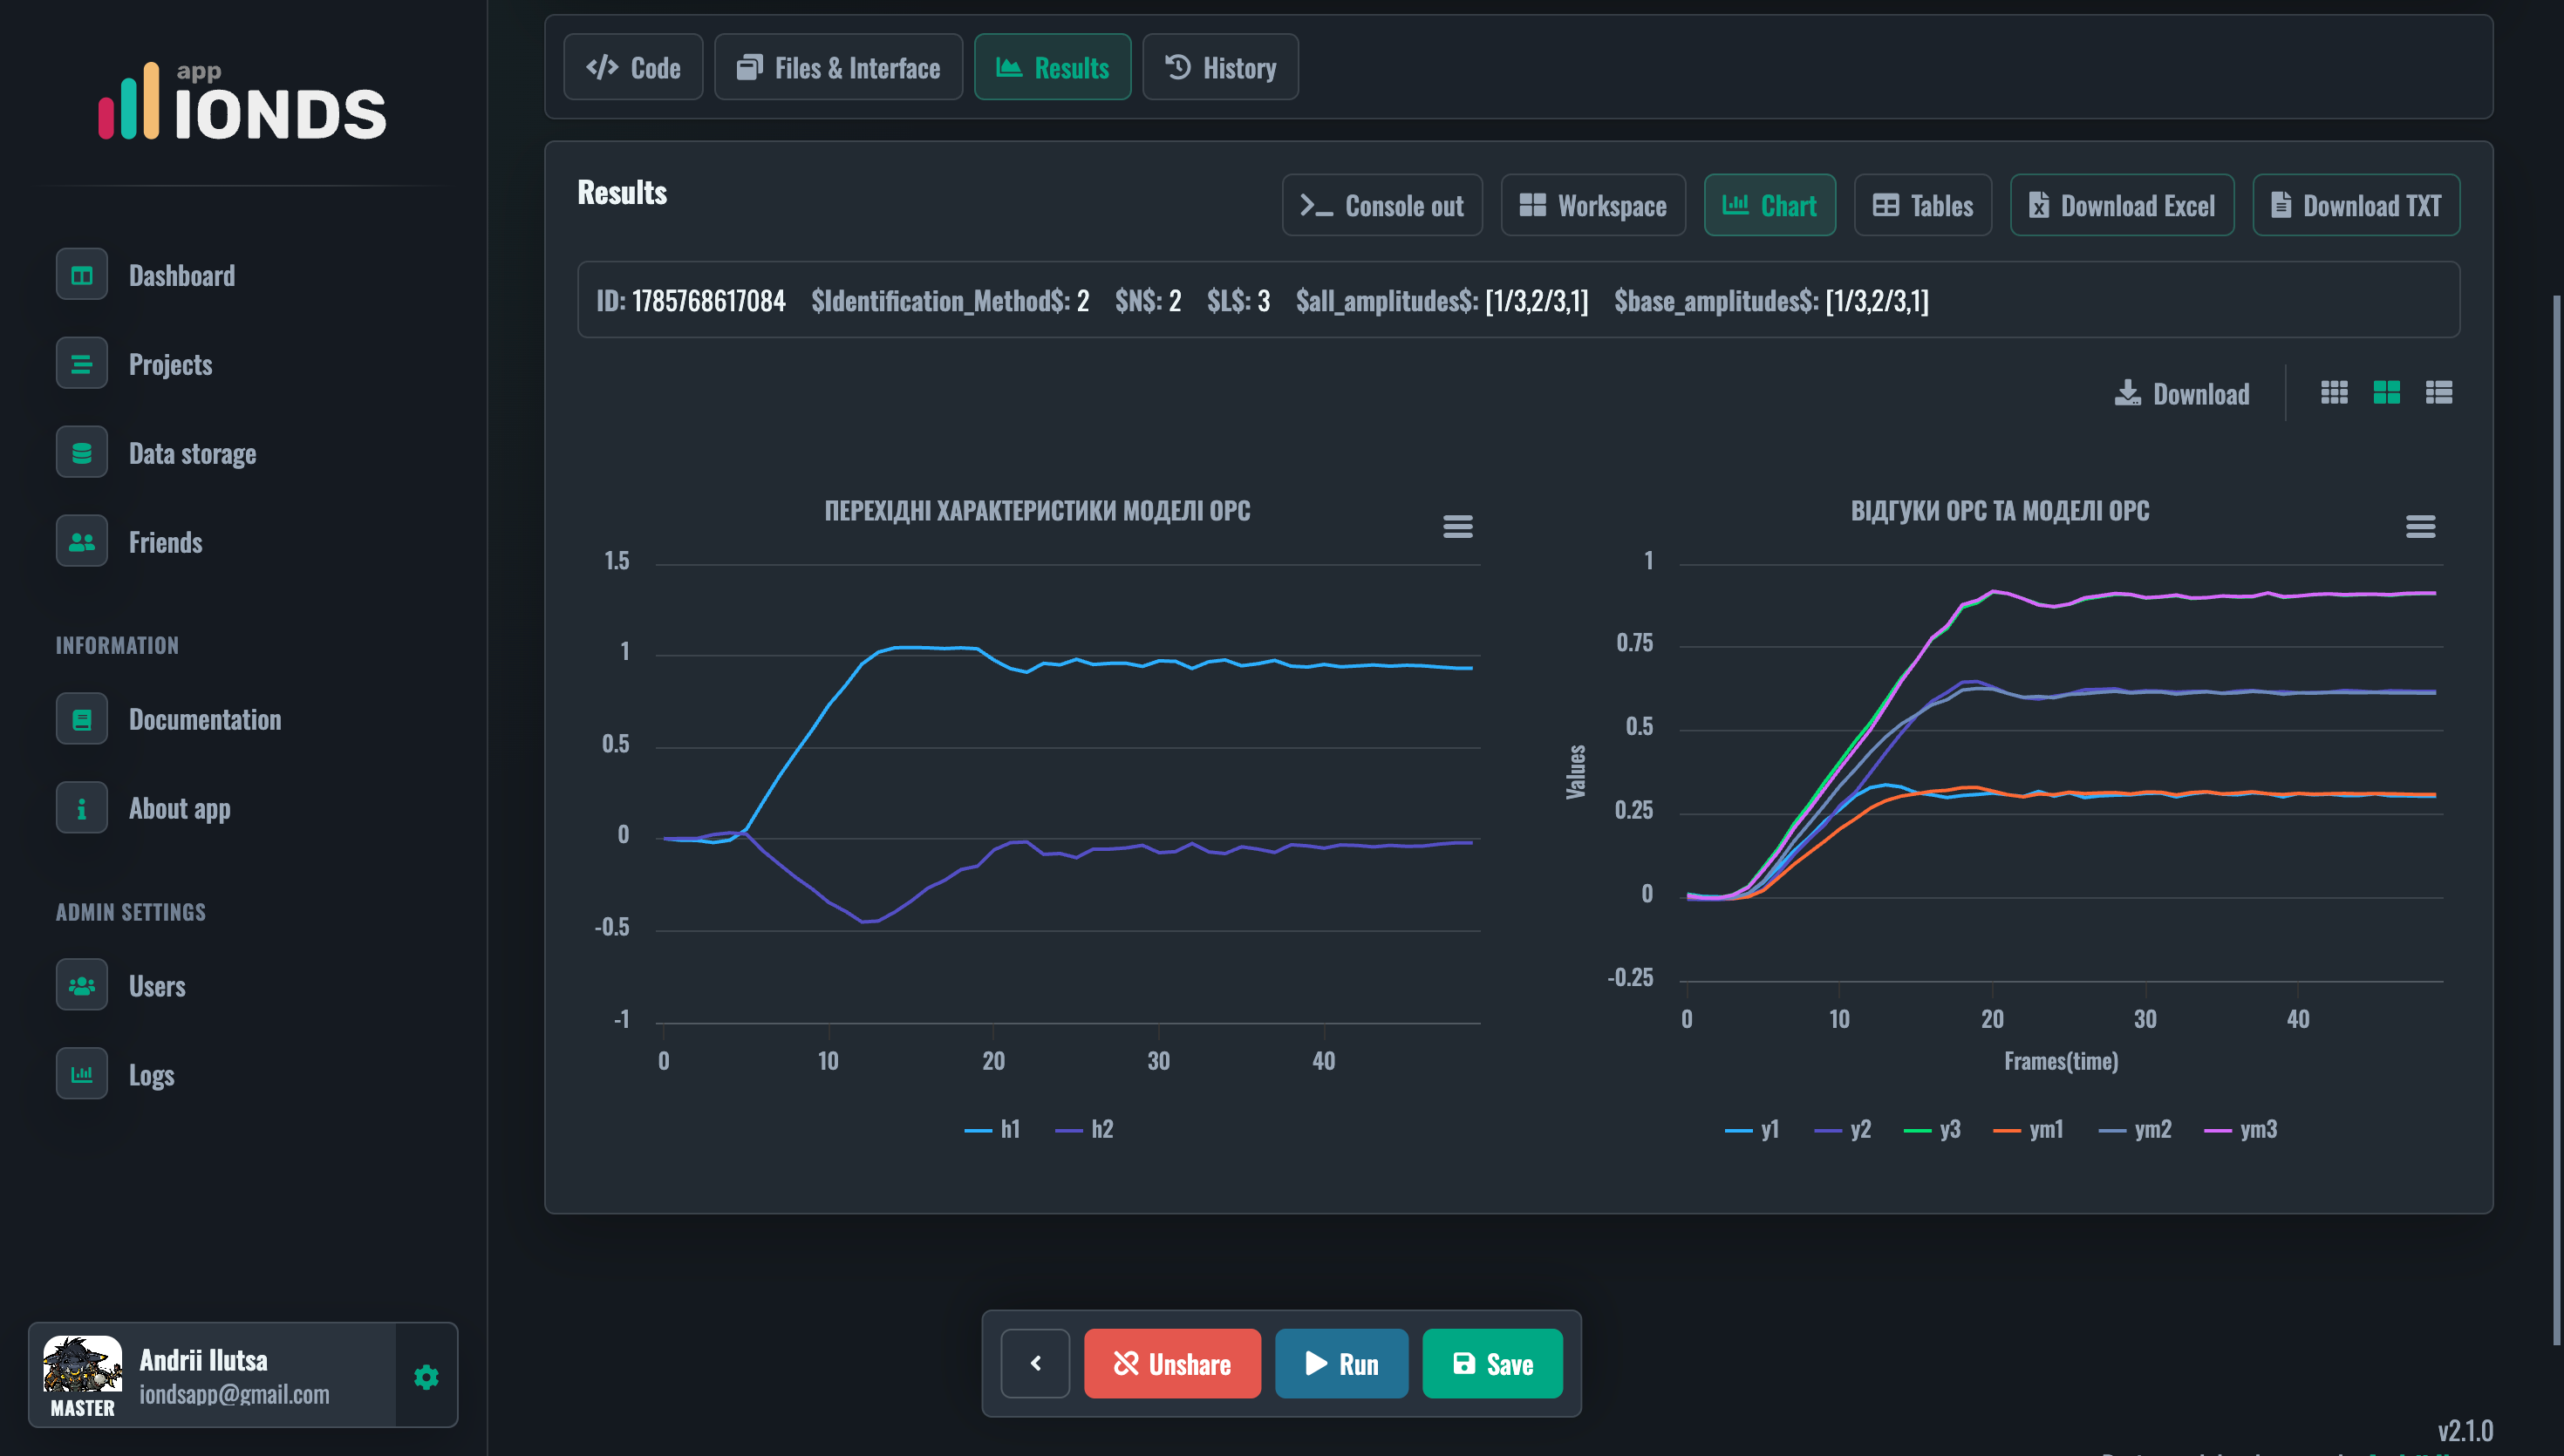Click the Logs chart icon in sidebar
The height and width of the screenshot is (1456, 2564).
pos(82,1074)
